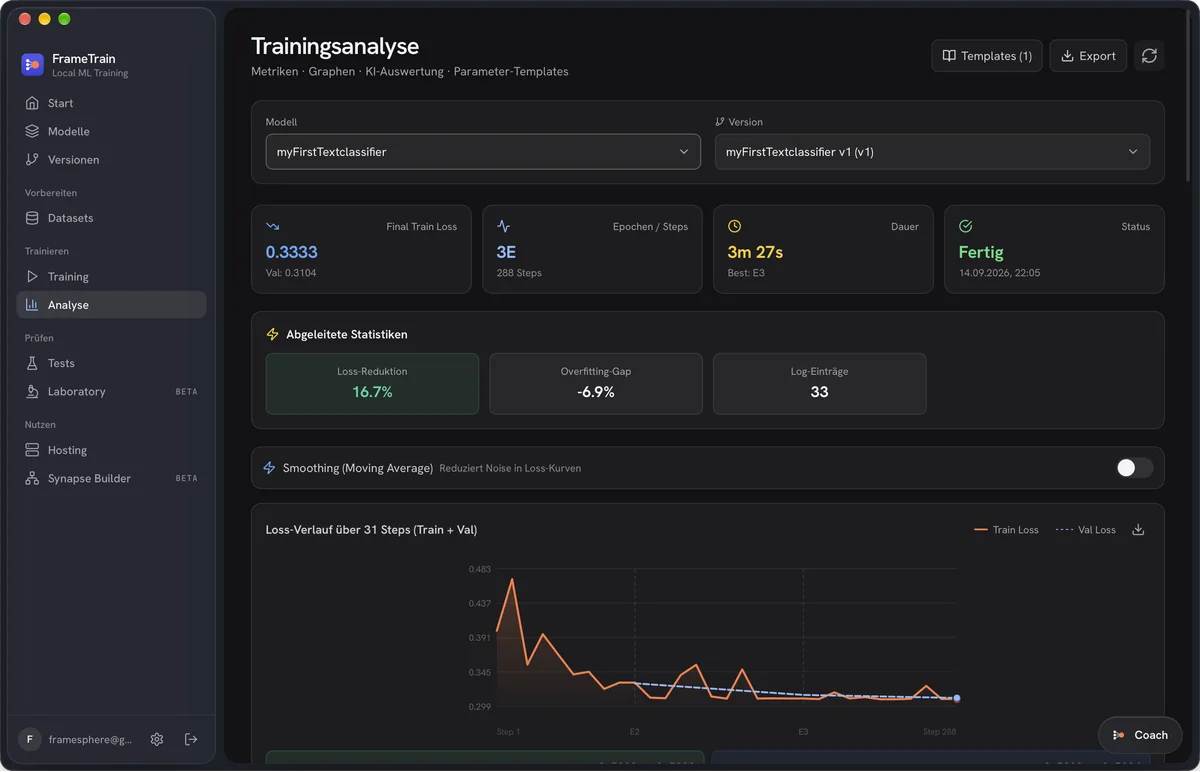Image resolution: width=1200 pixels, height=772 pixels.
Task: Open the Version dropdown myFirstTextclassifier v1
Action: 932,152
